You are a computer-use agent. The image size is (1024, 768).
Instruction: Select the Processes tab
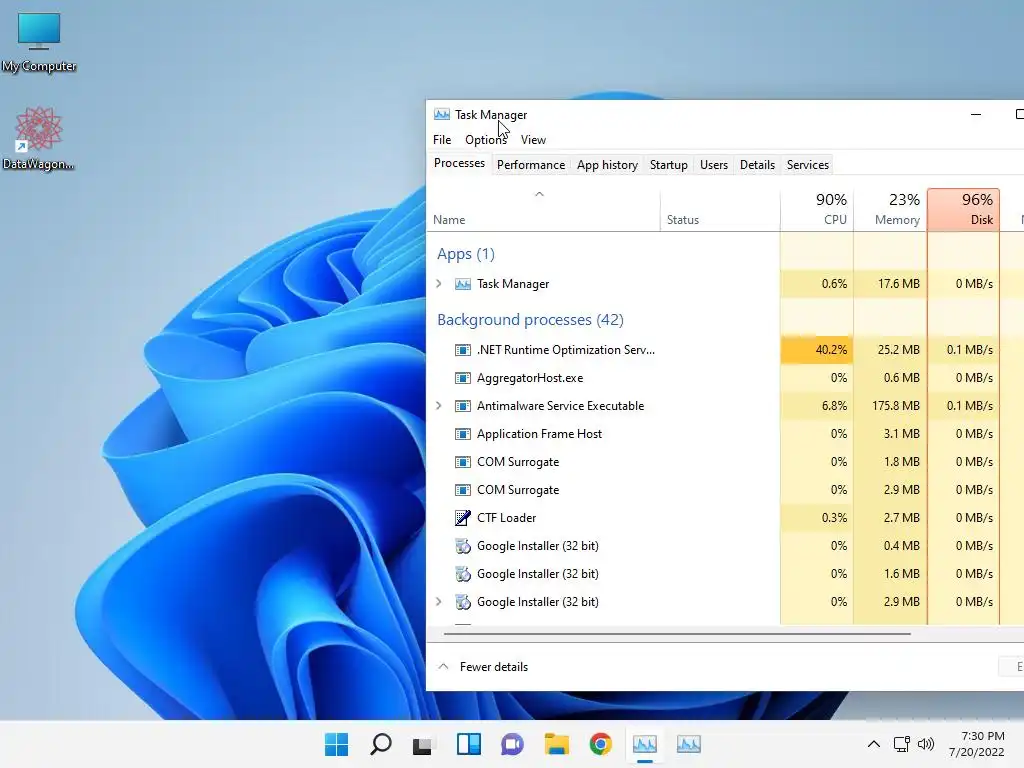click(459, 163)
